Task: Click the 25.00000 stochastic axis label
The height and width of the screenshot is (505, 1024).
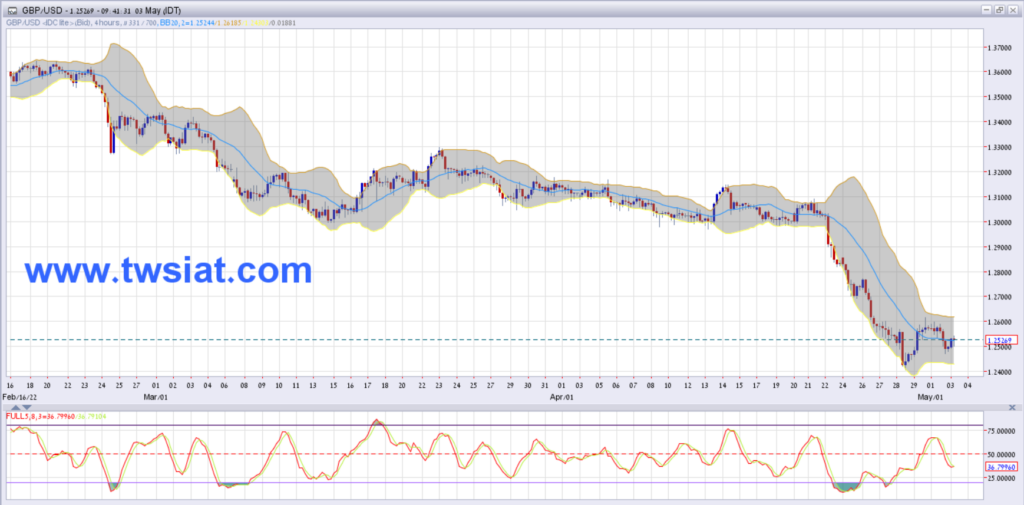Action: [999, 478]
